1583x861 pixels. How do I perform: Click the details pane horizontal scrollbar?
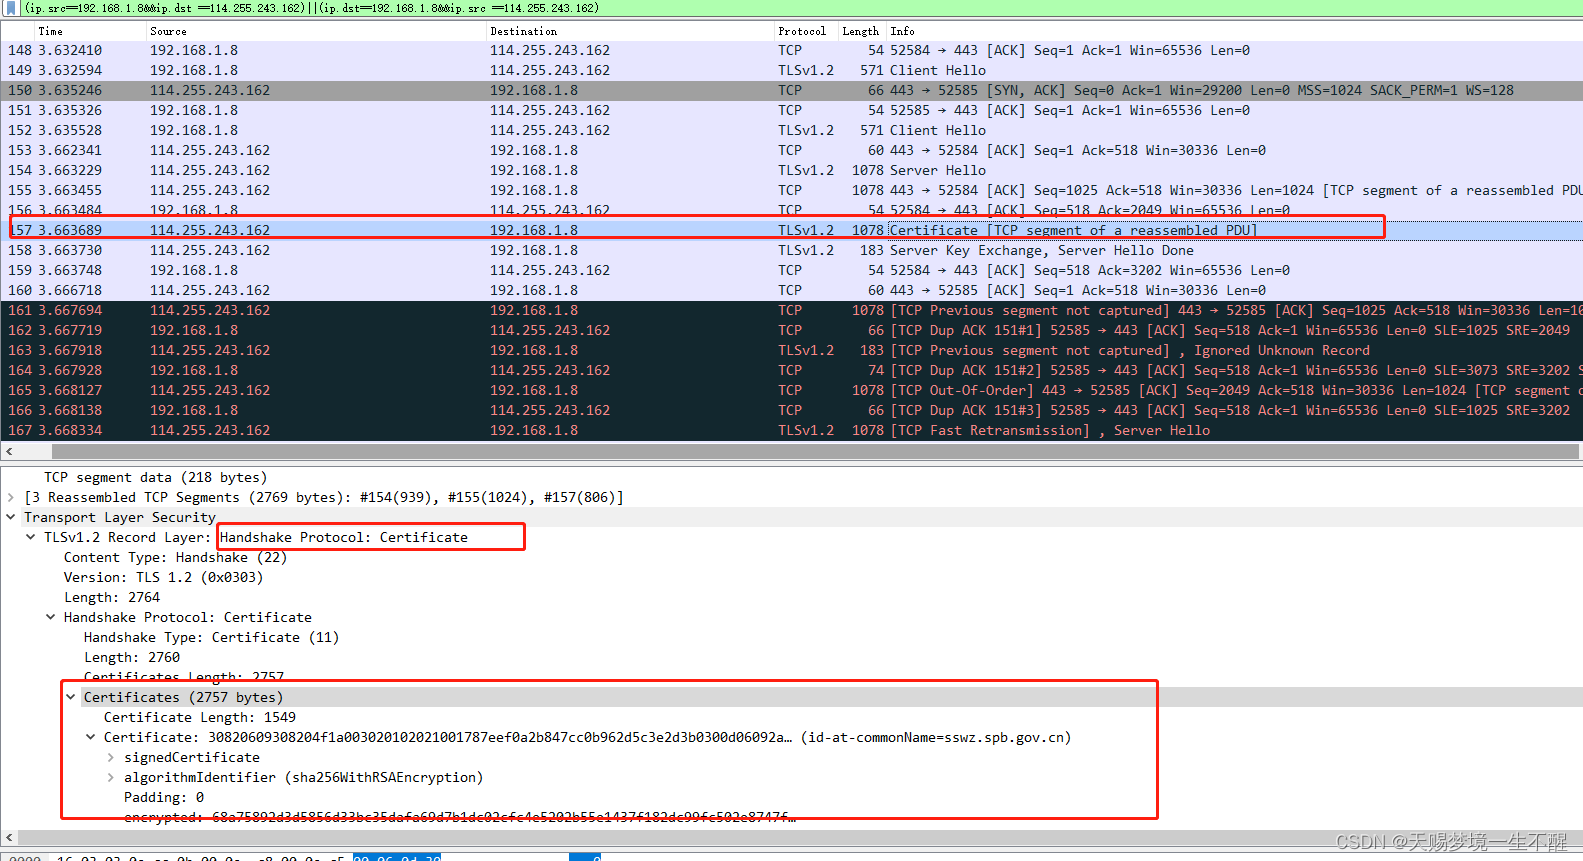(x=798, y=837)
